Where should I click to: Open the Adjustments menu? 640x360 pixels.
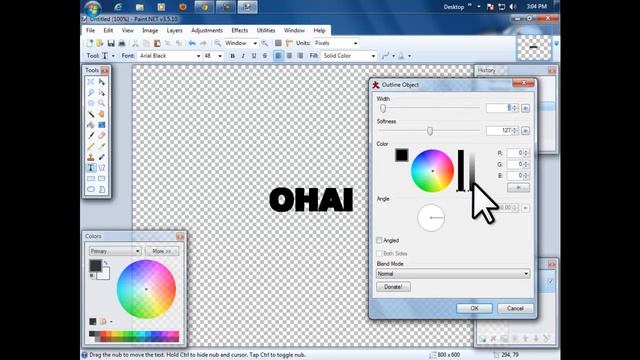point(207,31)
